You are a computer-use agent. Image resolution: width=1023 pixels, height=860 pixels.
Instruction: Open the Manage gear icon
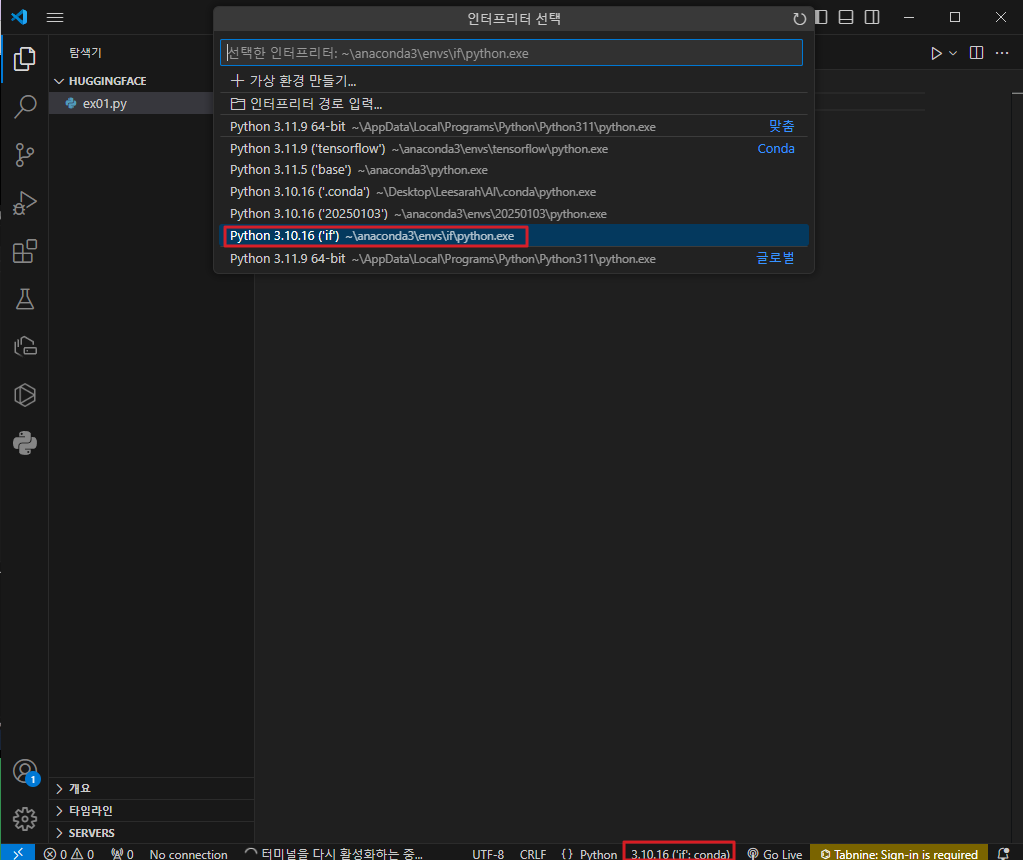[x=25, y=818]
